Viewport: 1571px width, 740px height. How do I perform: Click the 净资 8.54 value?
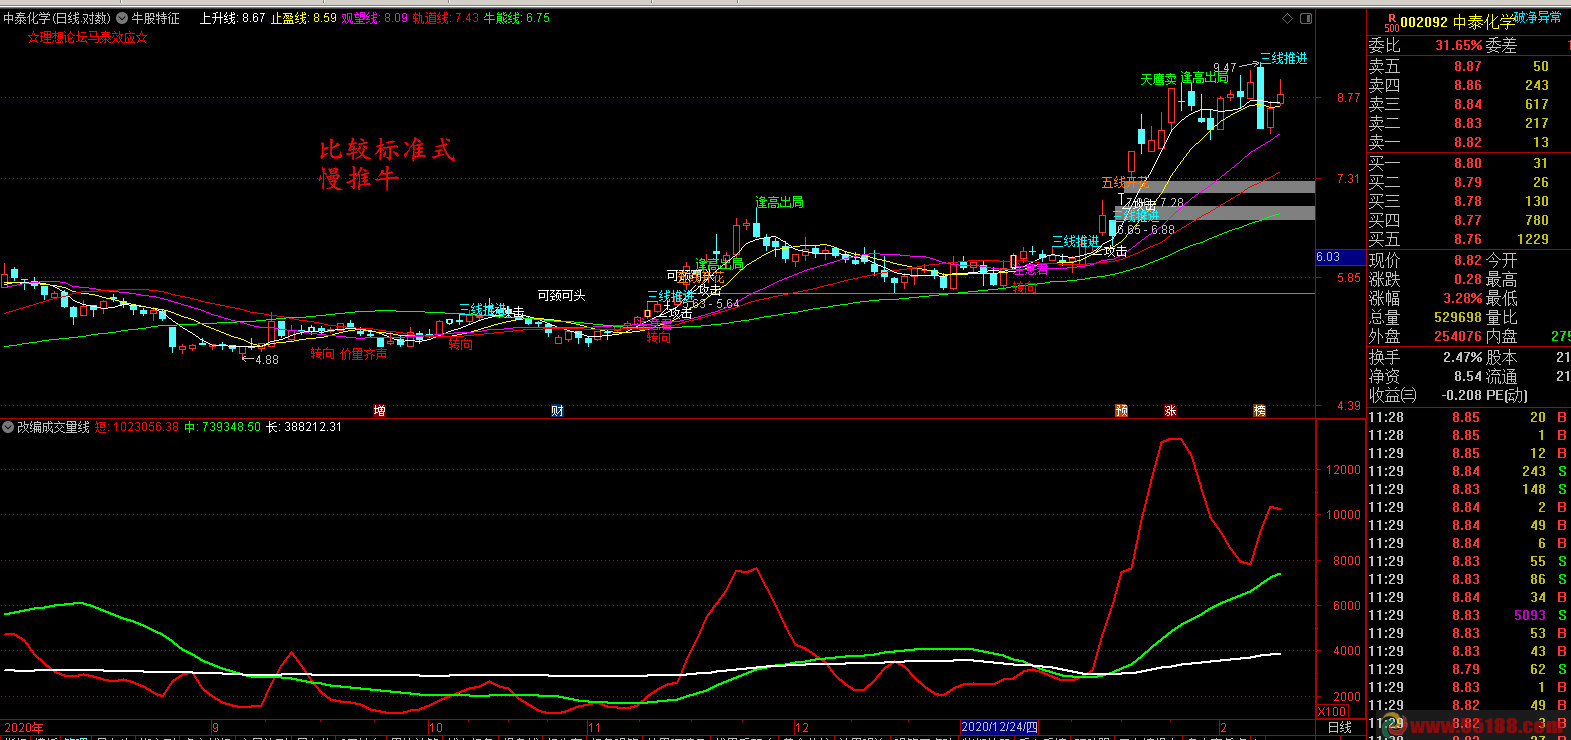pyautogui.click(x=1468, y=376)
